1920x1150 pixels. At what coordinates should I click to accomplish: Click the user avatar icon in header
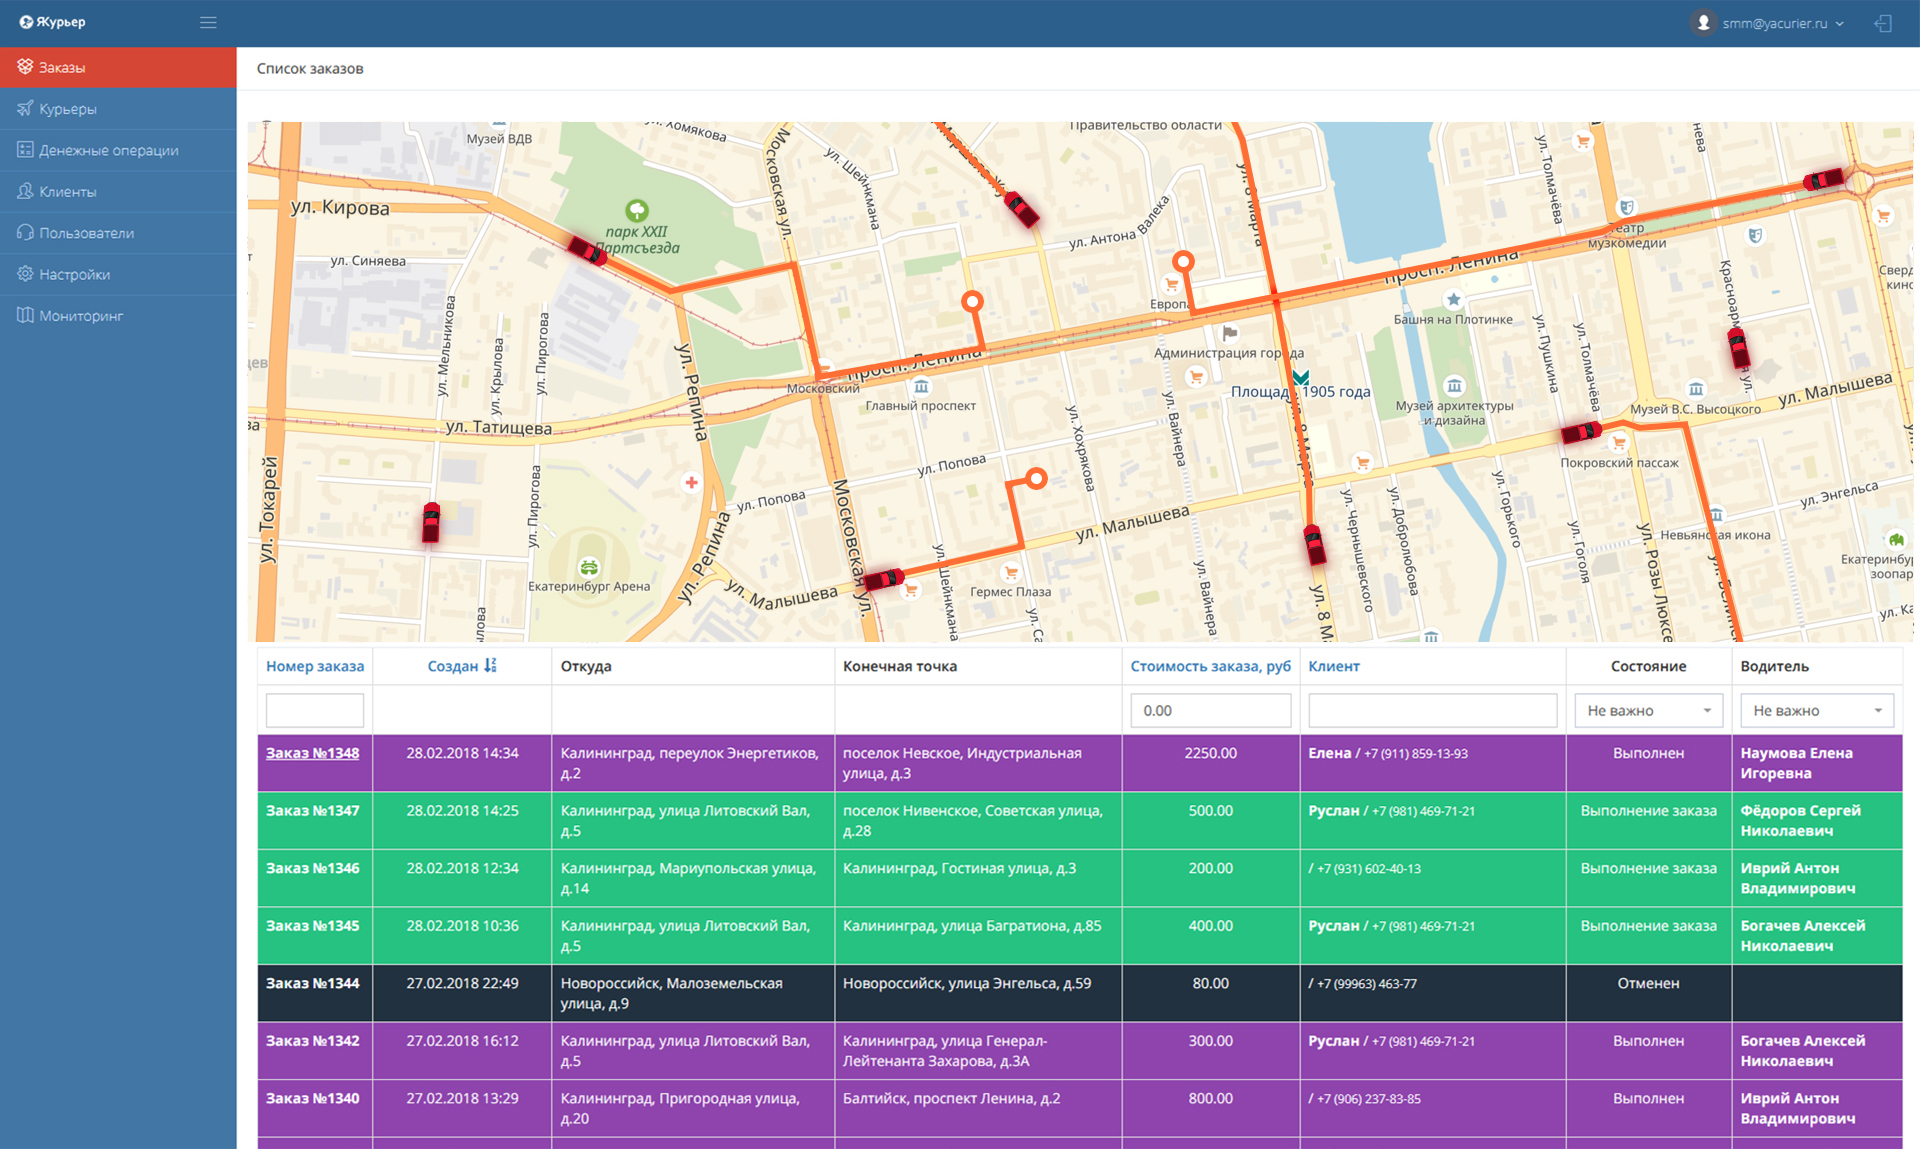(1703, 22)
